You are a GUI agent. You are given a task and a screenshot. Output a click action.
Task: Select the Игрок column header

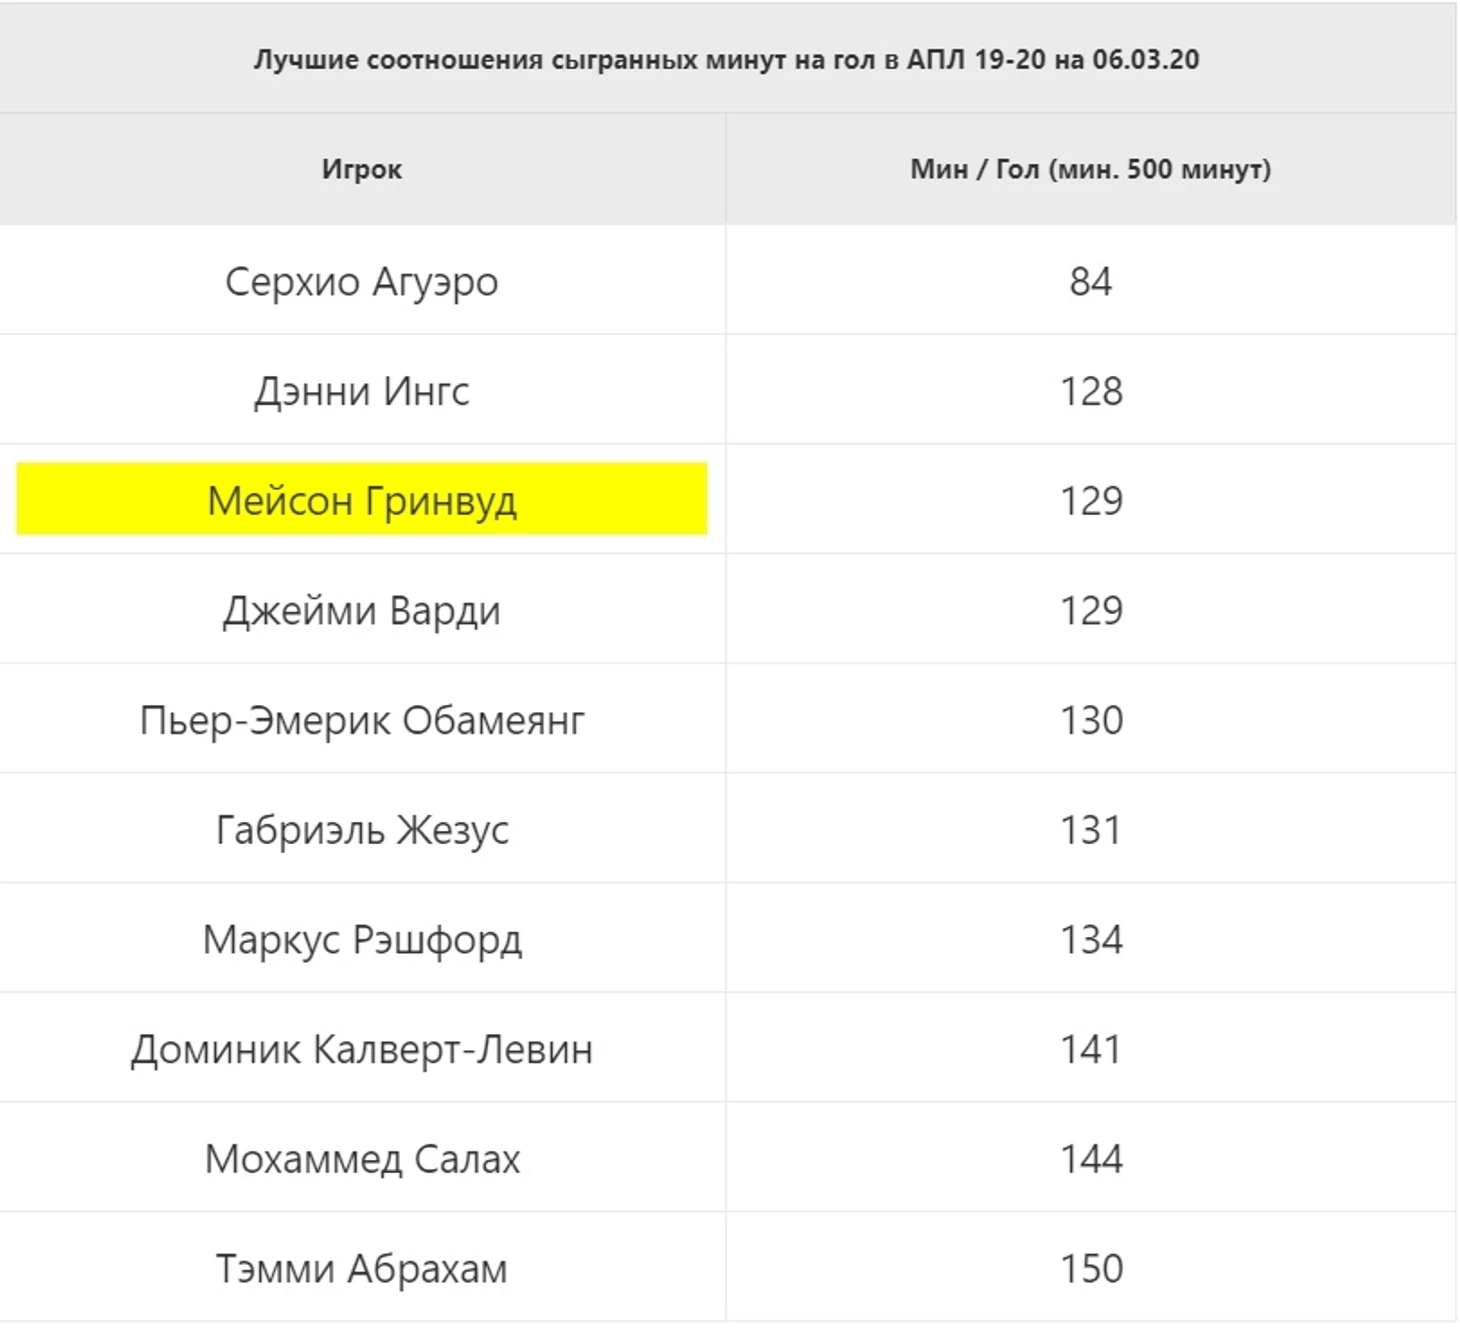tap(362, 169)
